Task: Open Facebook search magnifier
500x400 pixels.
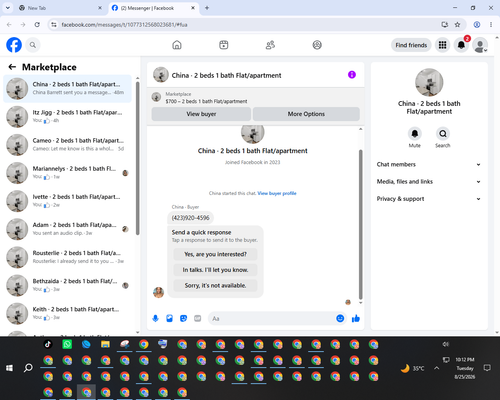Action: pyautogui.click(x=33, y=45)
